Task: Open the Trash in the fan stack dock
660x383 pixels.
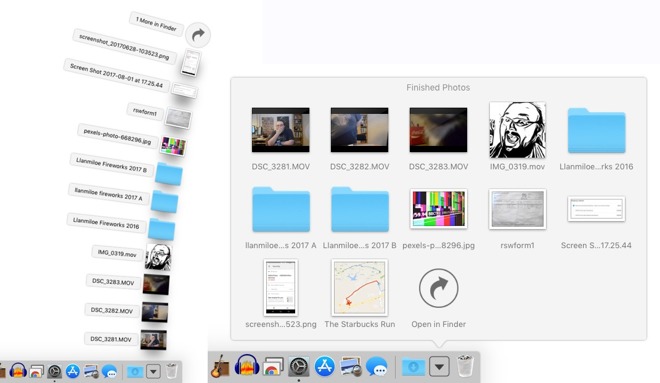Action: point(171,371)
